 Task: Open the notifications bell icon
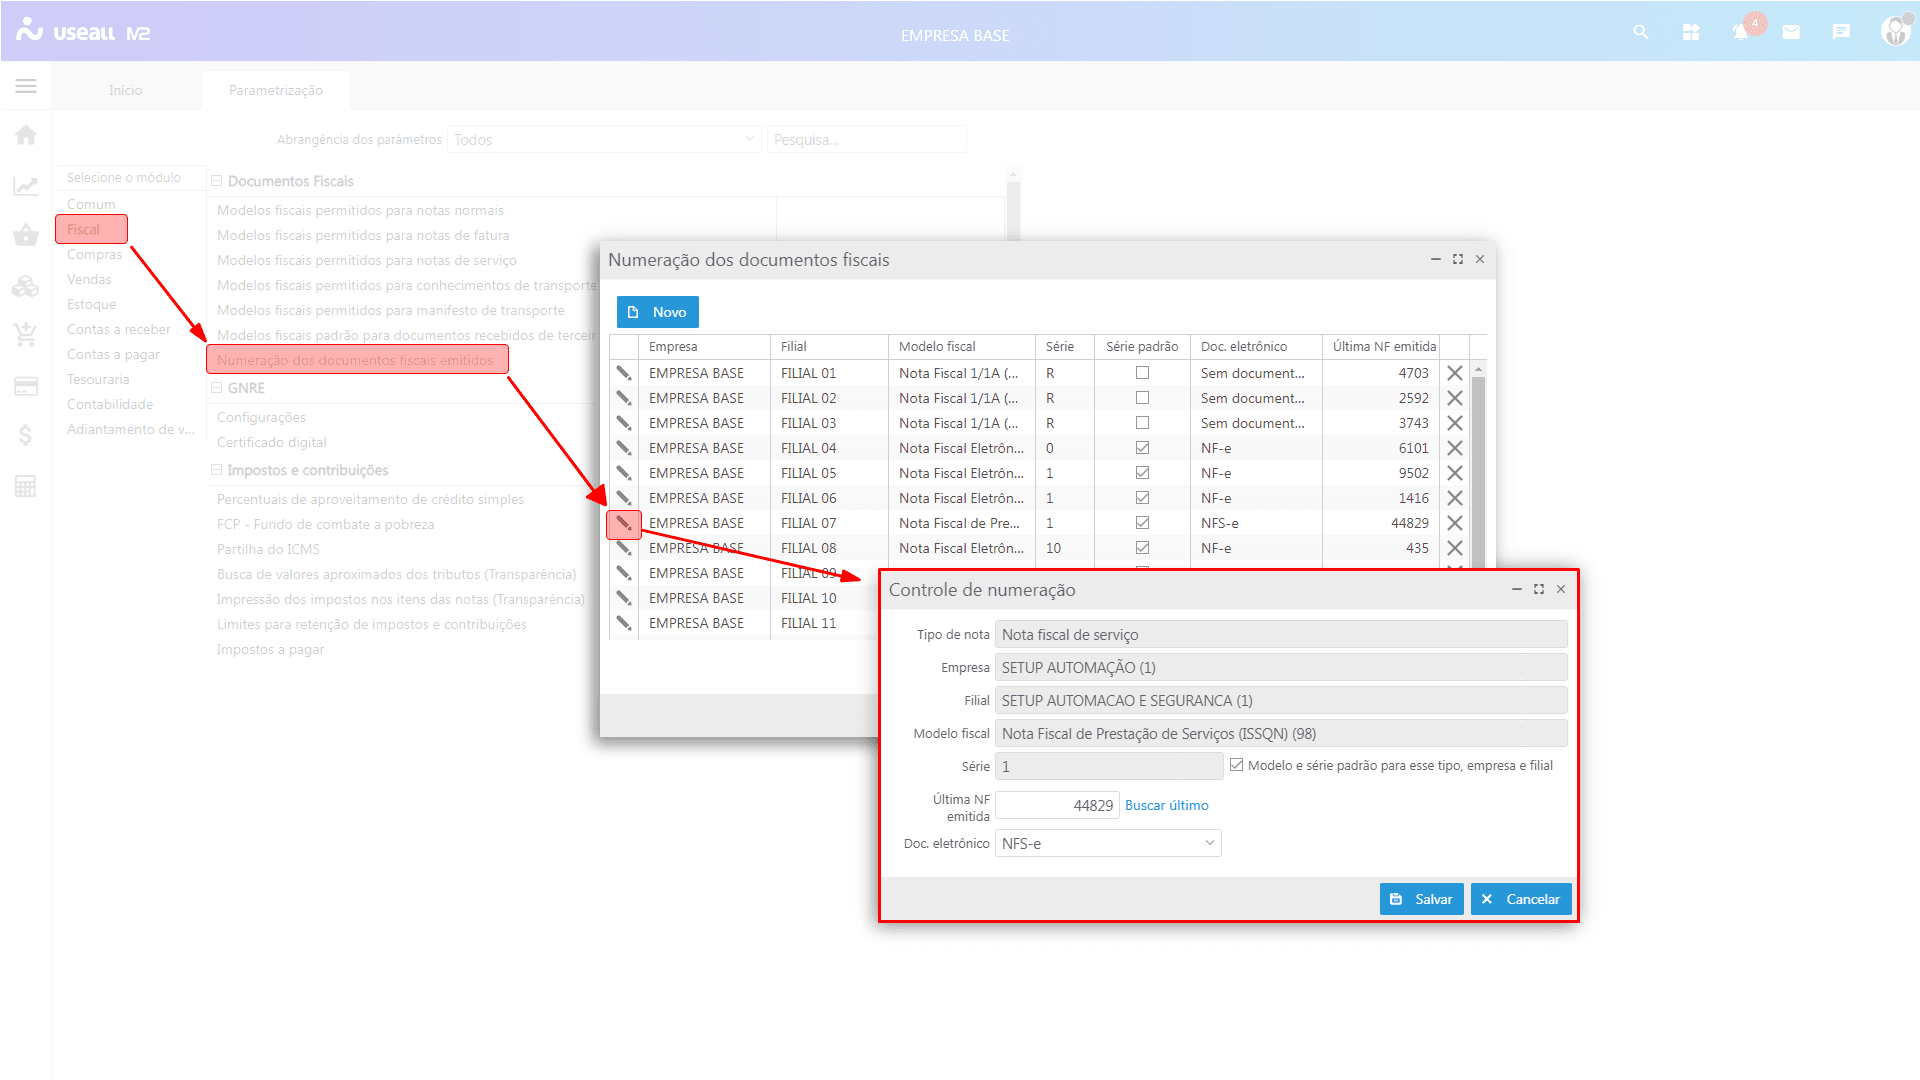click(x=1741, y=32)
